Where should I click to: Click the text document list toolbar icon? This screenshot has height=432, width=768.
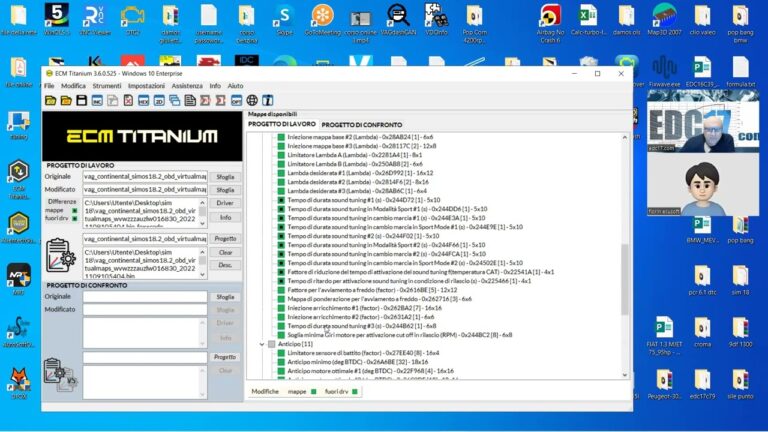pos(190,100)
